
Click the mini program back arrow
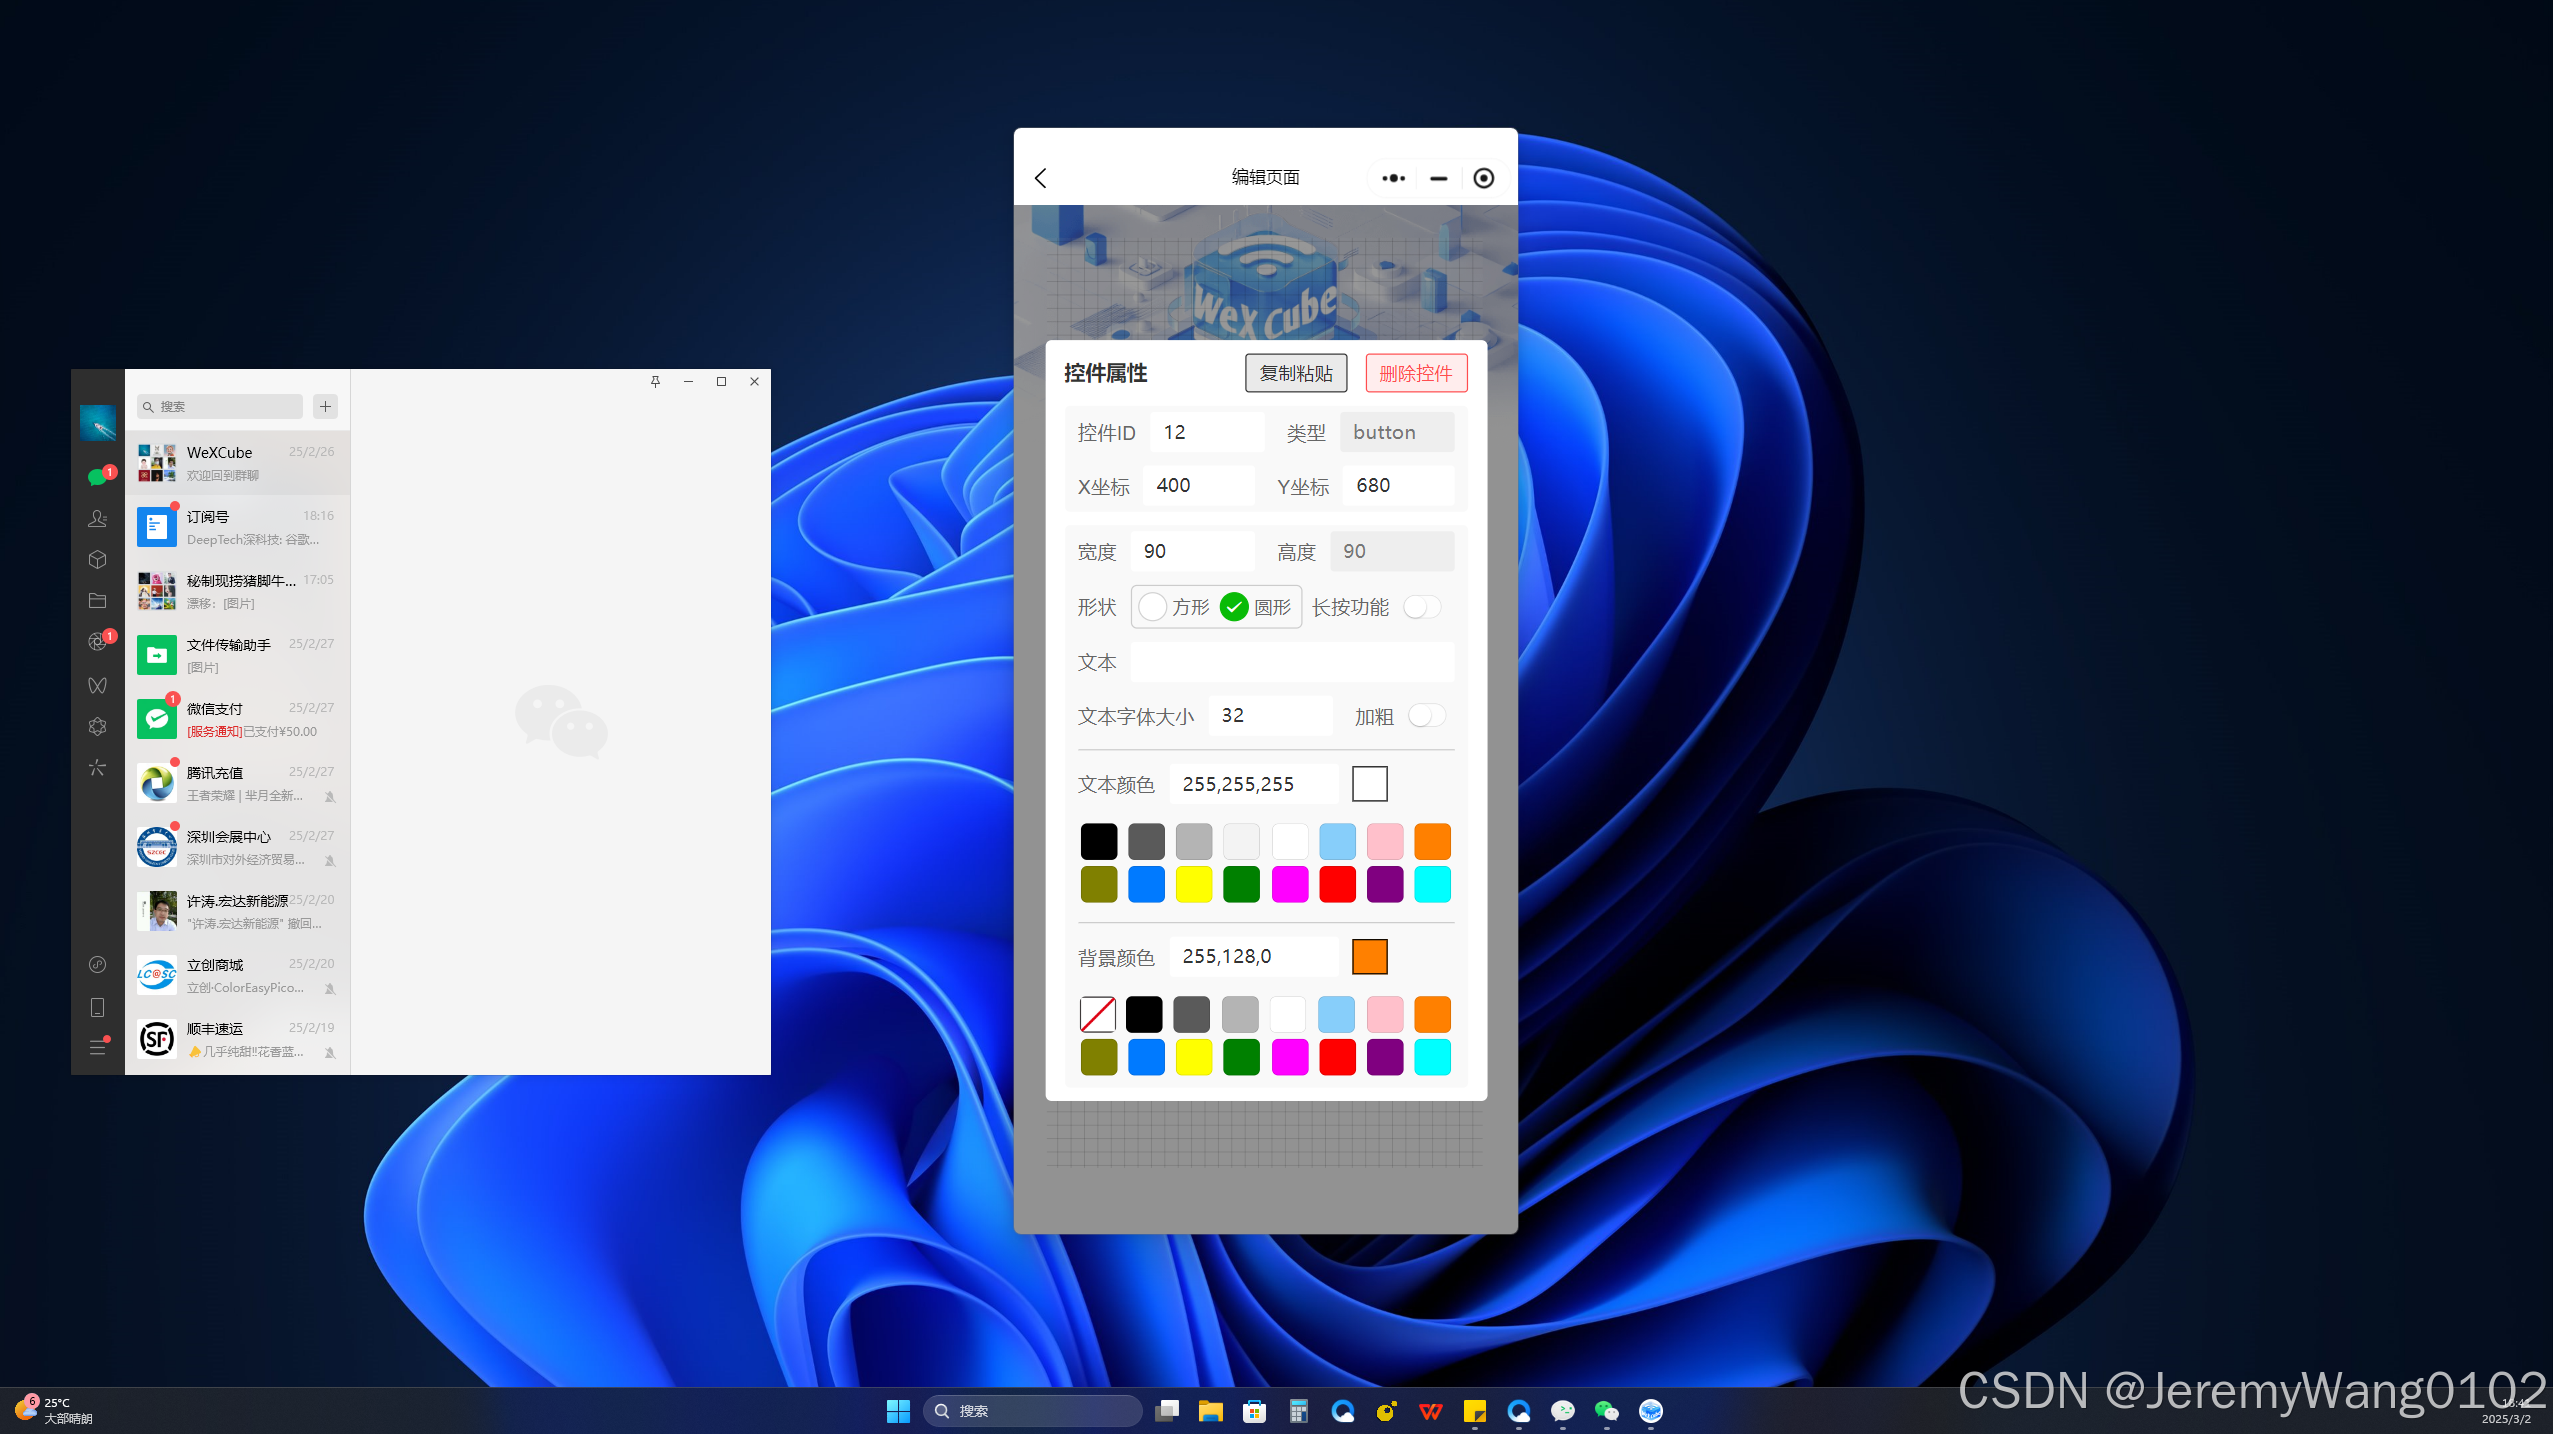[1041, 178]
